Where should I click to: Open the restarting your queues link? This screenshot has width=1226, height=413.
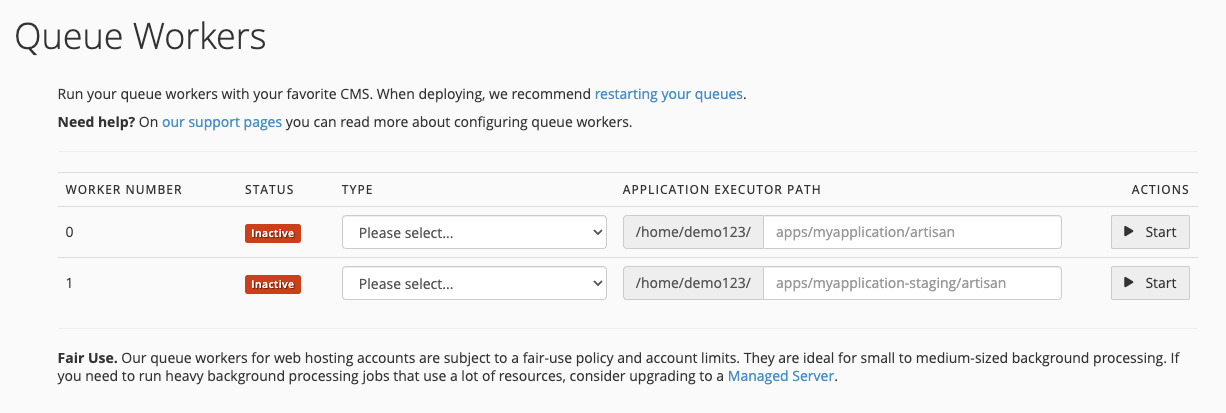(668, 94)
